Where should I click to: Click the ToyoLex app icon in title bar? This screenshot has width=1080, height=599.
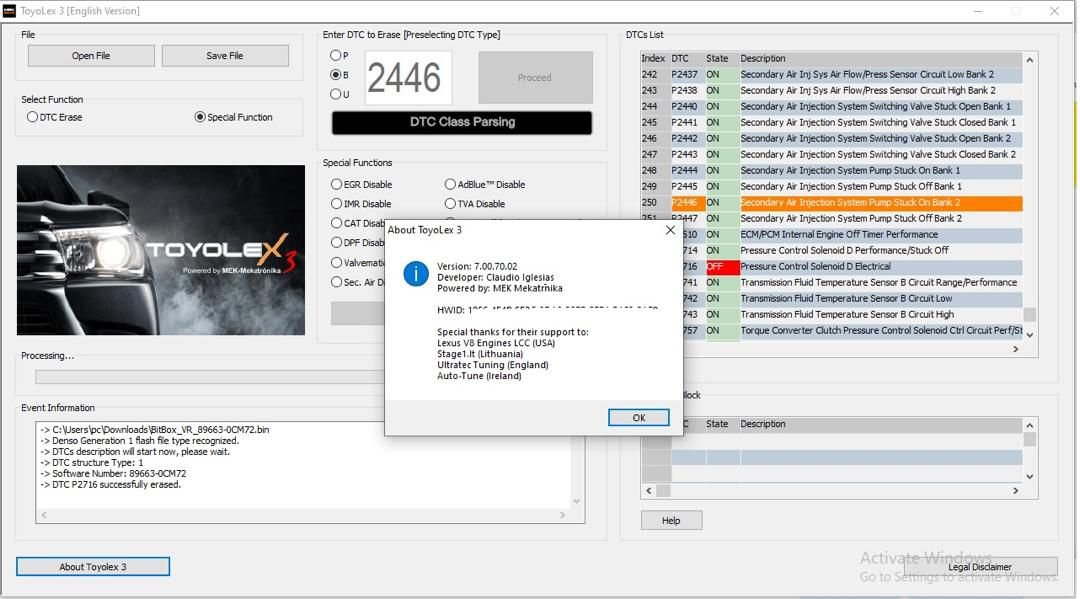[x=9, y=11]
